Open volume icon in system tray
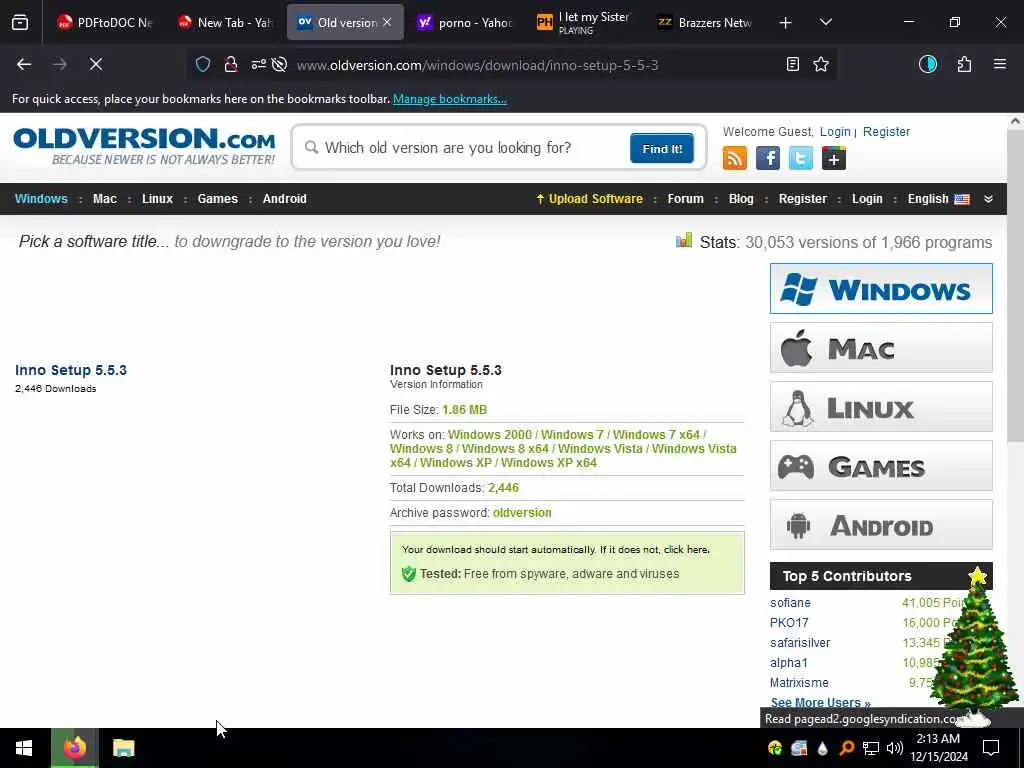The image size is (1024, 768). pyautogui.click(x=895, y=748)
